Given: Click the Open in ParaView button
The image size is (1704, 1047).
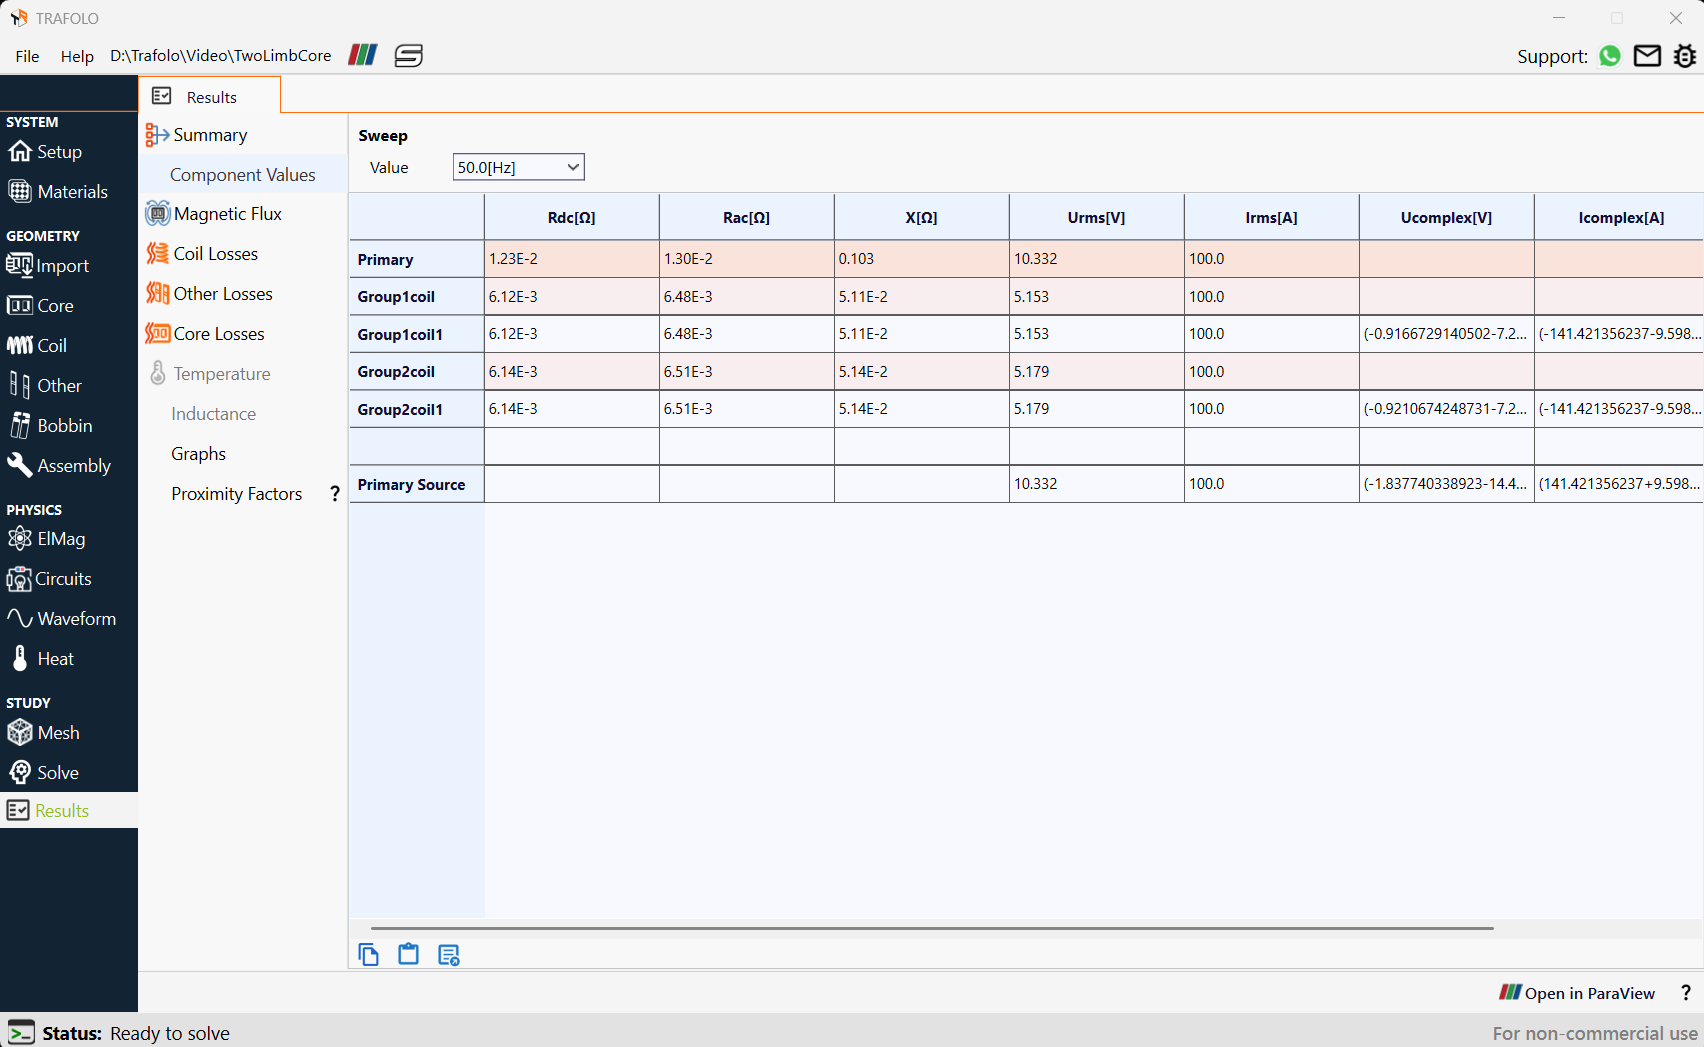Looking at the screenshot, I should pyautogui.click(x=1577, y=993).
